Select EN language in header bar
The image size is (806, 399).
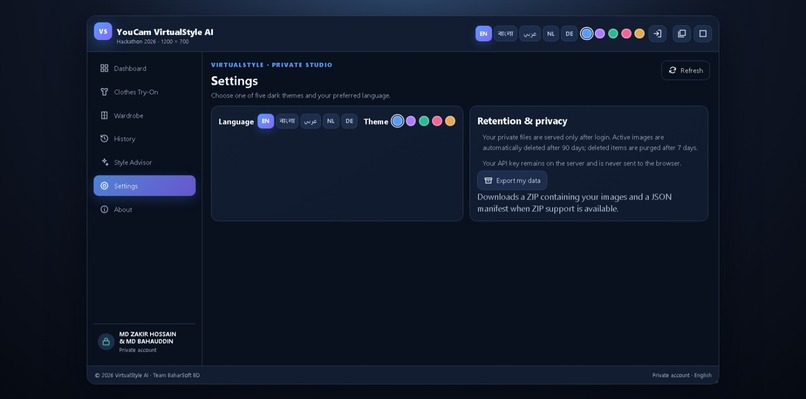click(x=483, y=34)
